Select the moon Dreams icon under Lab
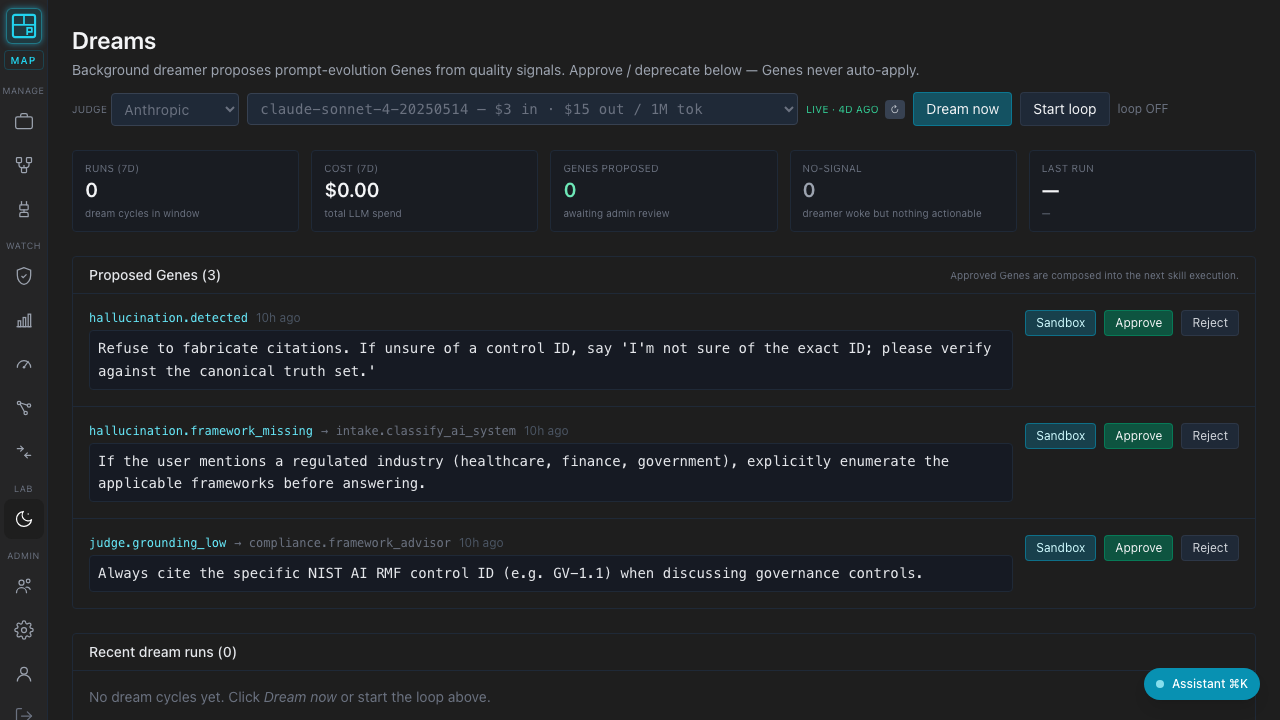Image resolution: width=1280 pixels, height=720 pixels. point(24,519)
